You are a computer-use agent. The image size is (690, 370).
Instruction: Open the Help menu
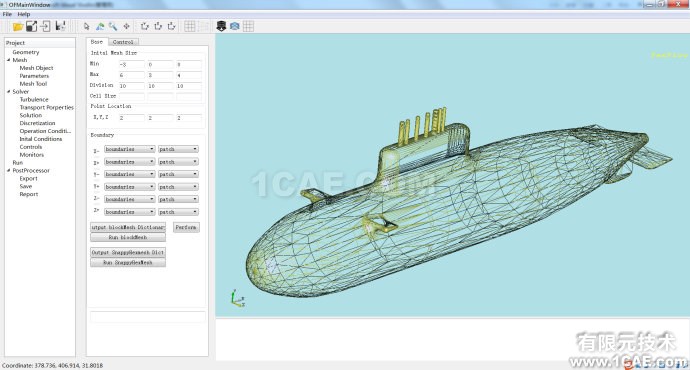point(23,14)
